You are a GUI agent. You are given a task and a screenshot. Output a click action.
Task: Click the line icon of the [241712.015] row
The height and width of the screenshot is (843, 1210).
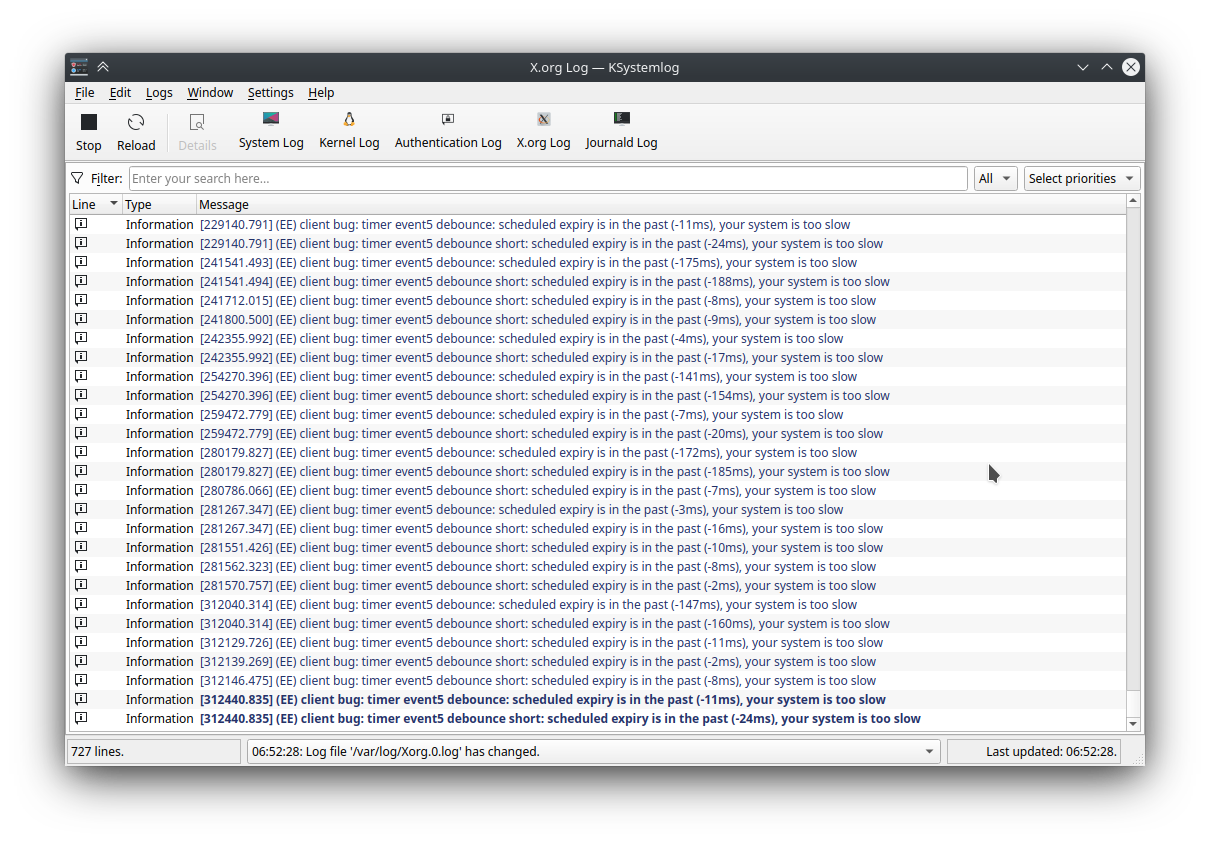pos(81,300)
